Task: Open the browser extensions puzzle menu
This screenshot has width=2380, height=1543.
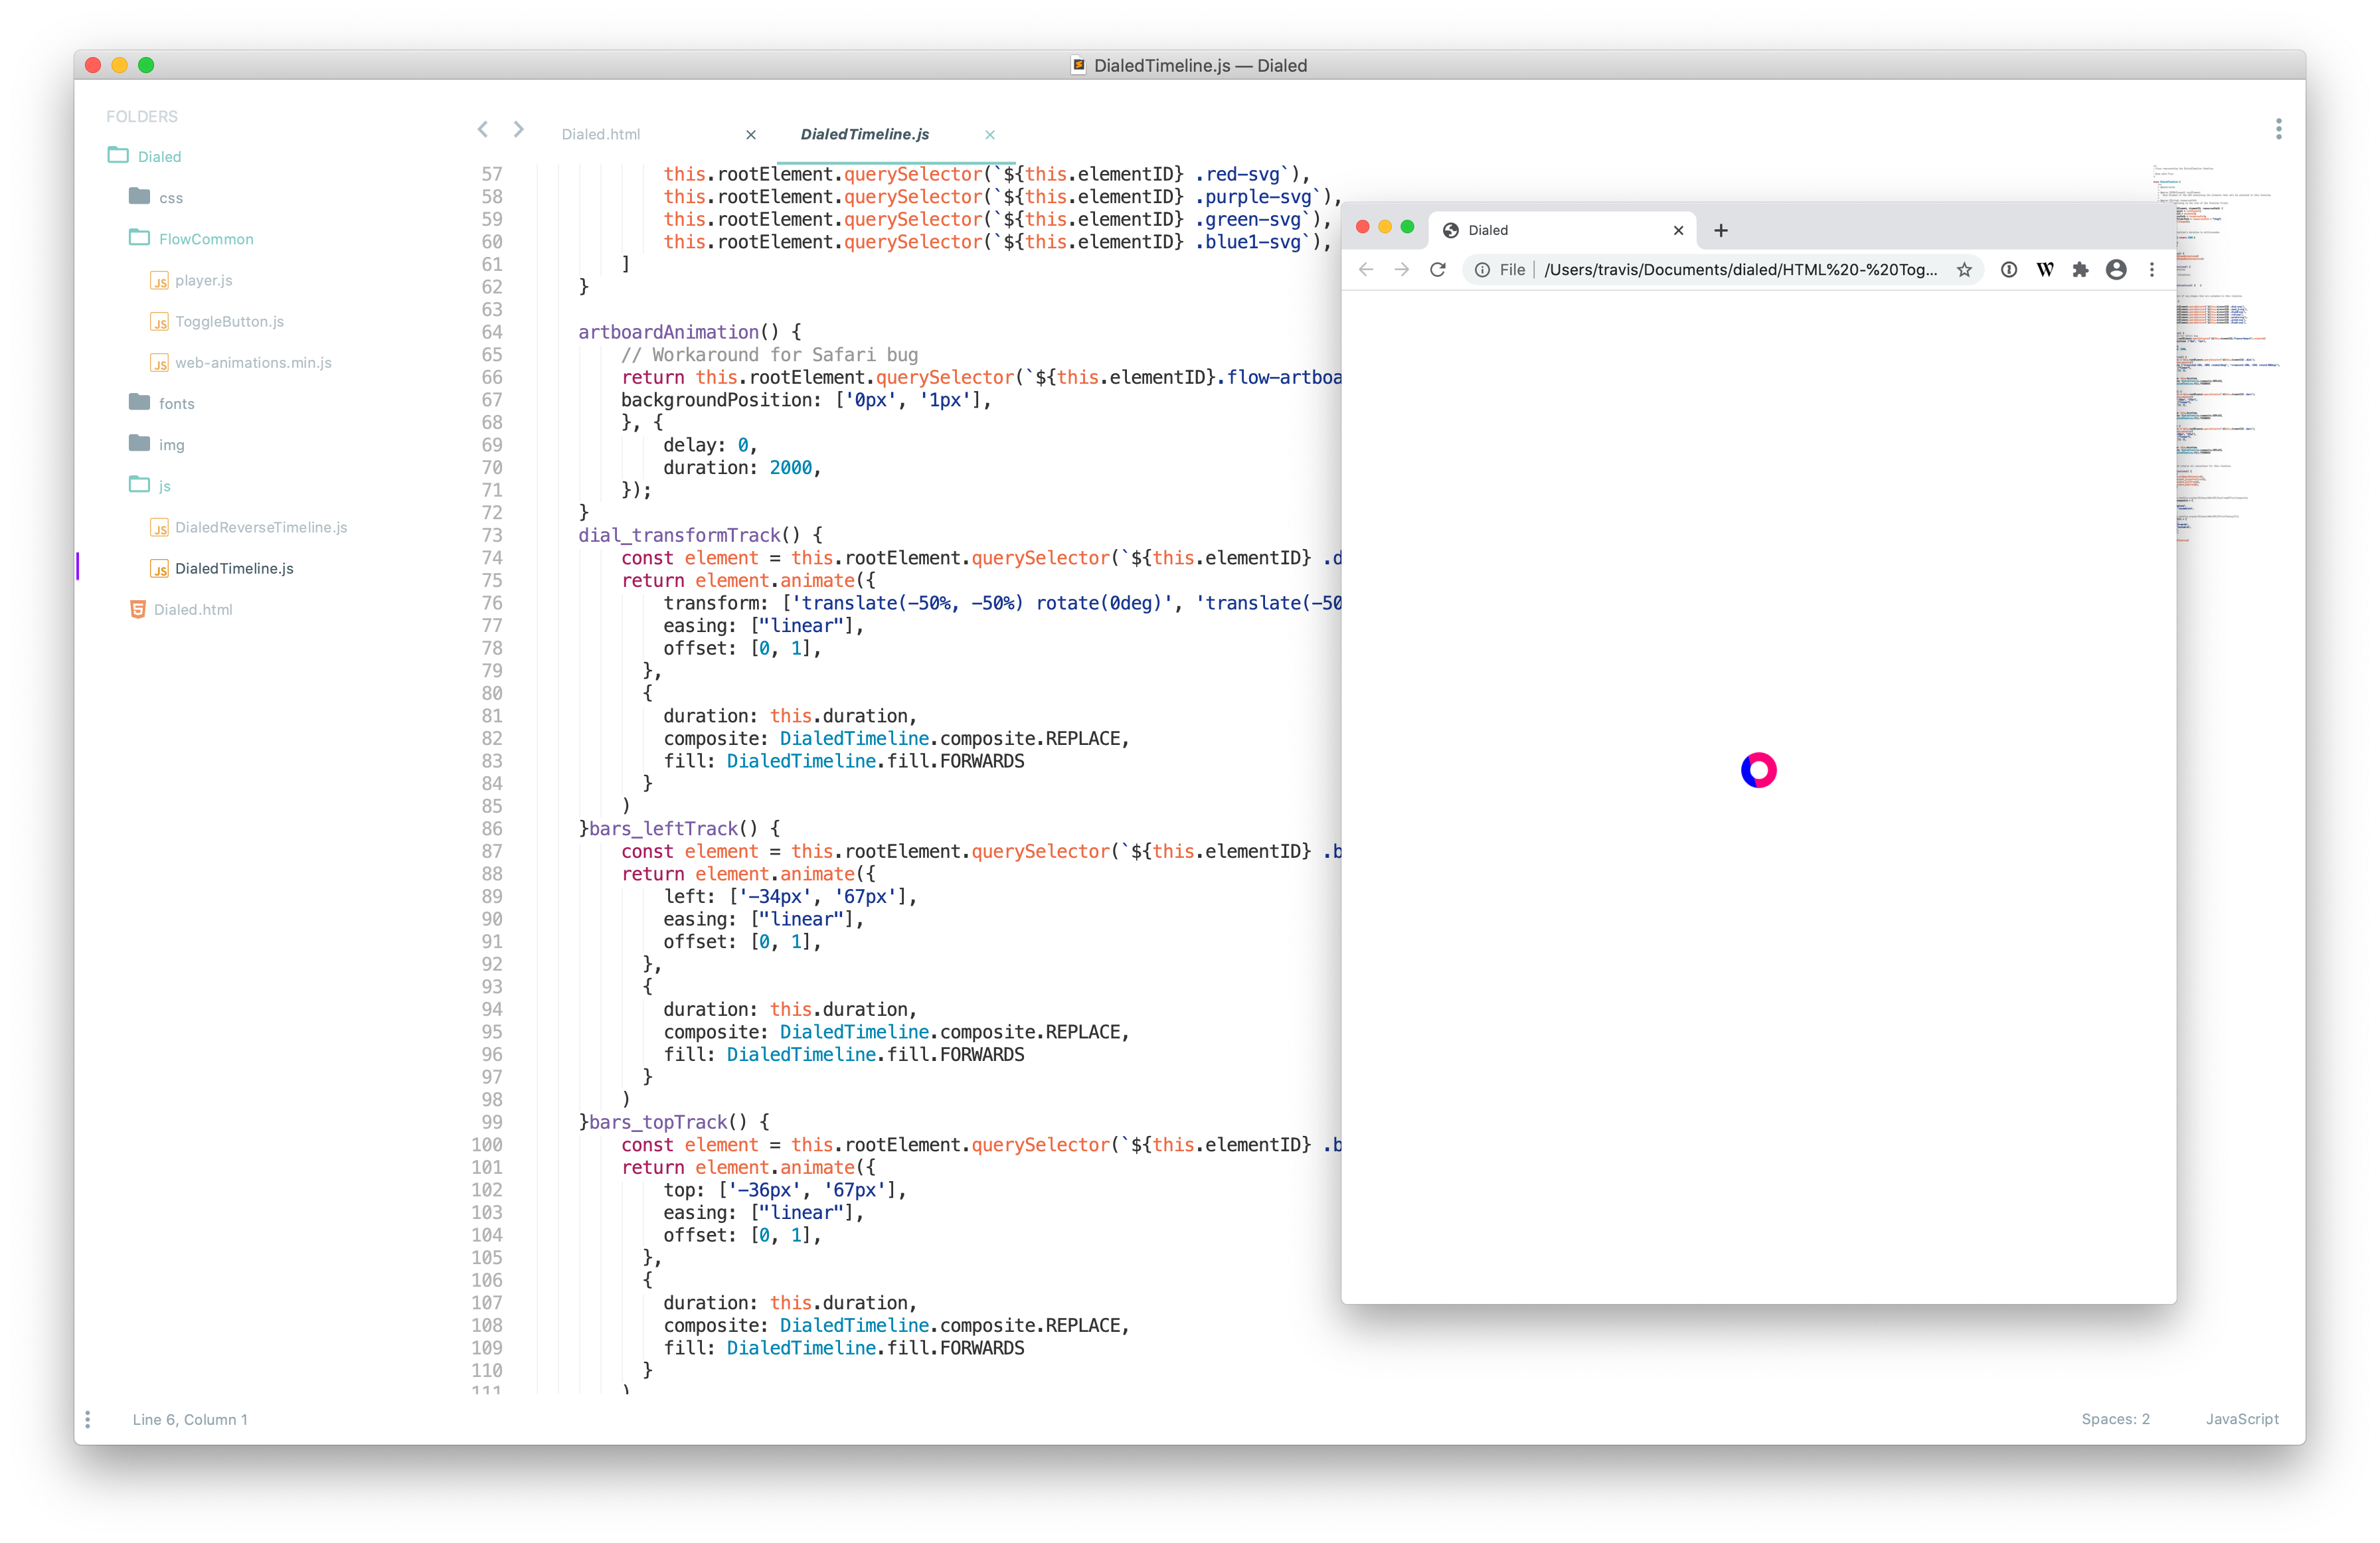Action: (2081, 269)
